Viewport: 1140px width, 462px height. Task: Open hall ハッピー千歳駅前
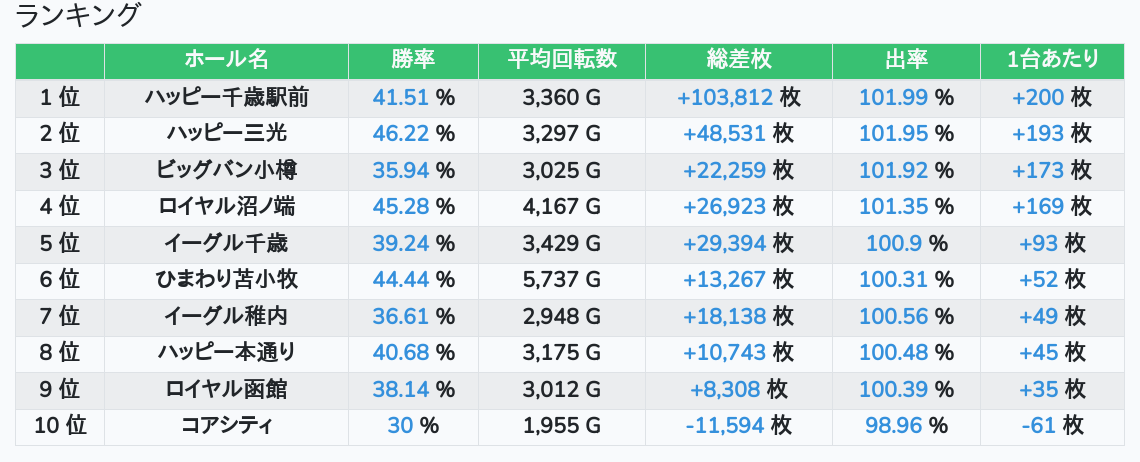coord(226,97)
